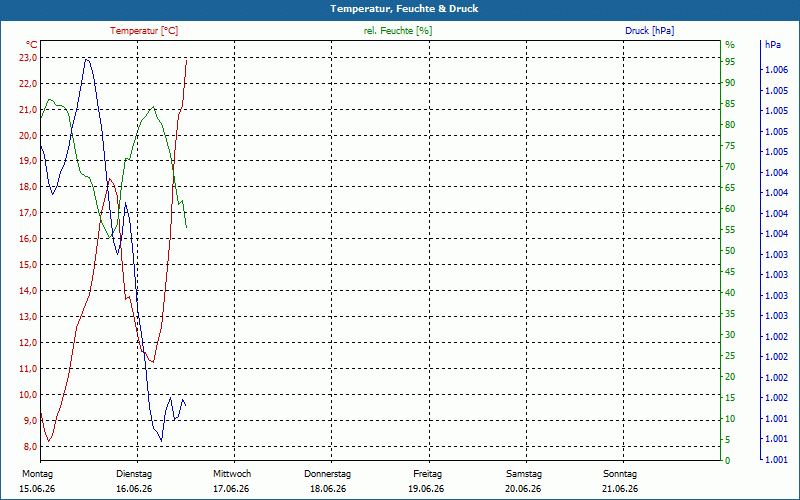
Task: Select the red Temperatur [°C] legend label
Action: tap(144, 31)
